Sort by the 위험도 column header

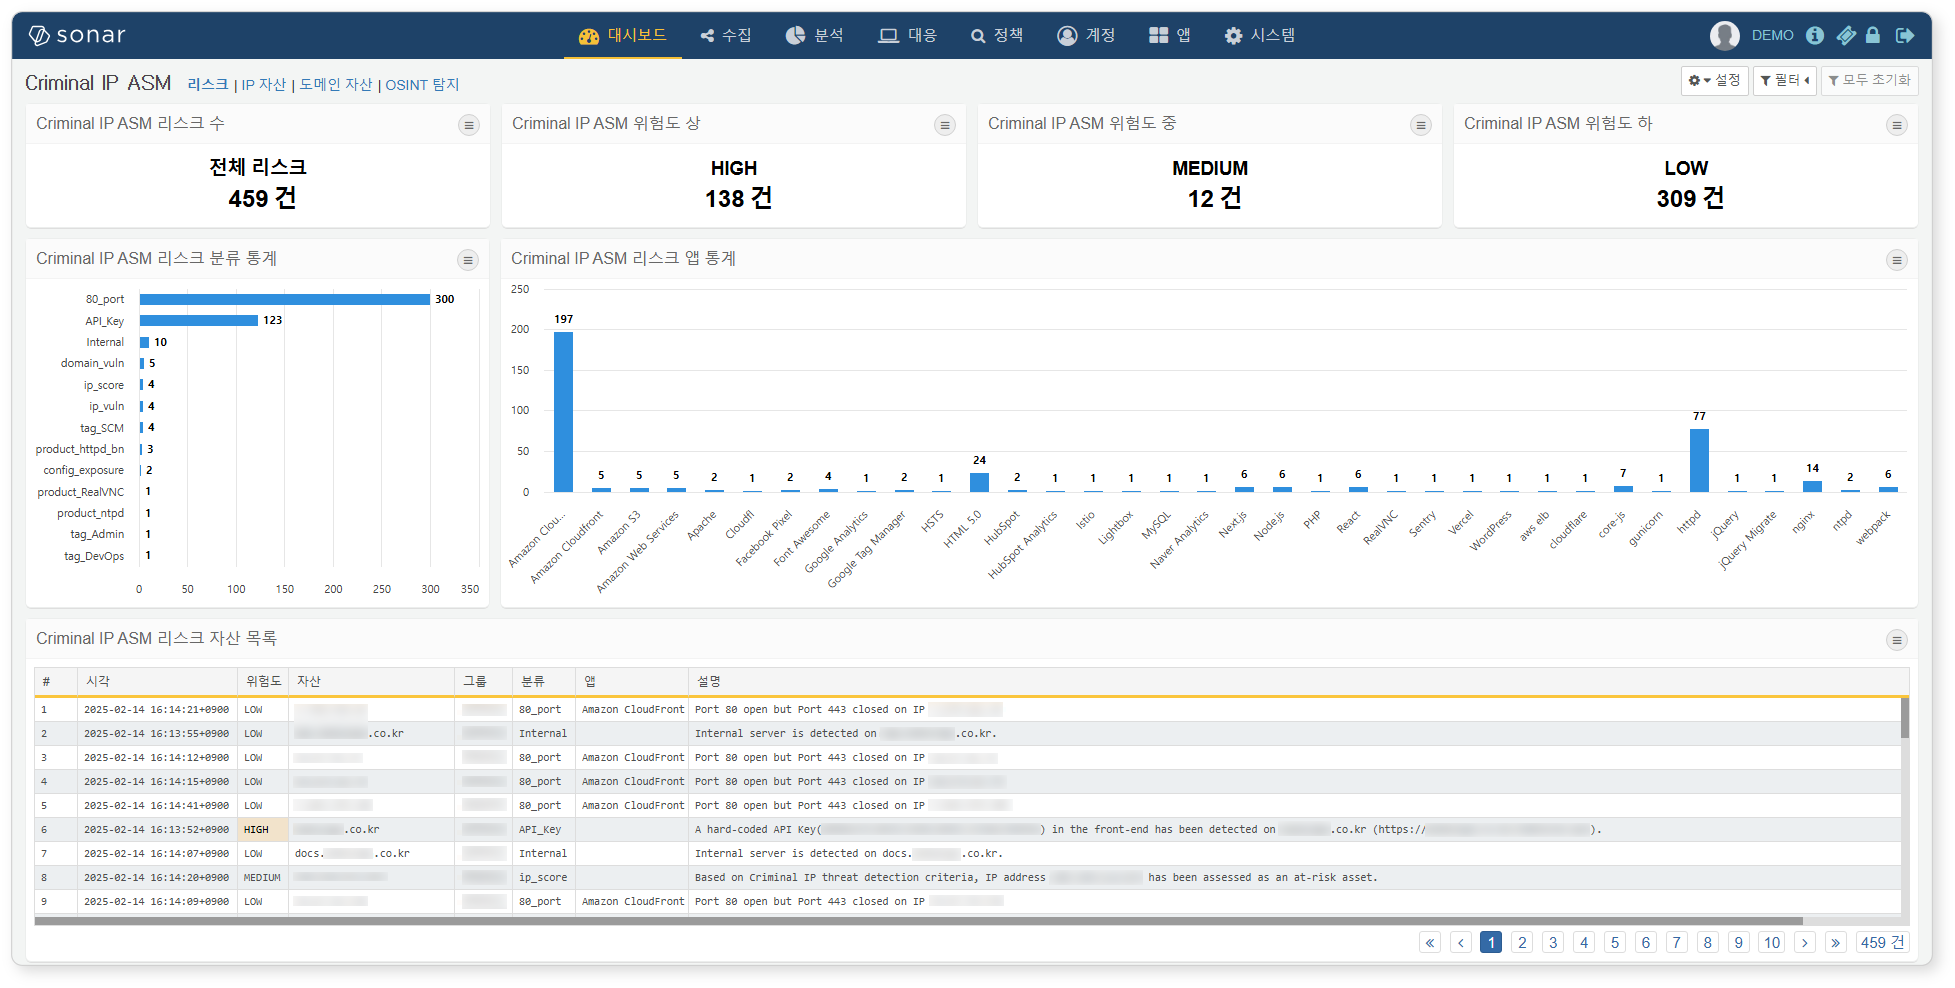pyautogui.click(x=264, y=681)
